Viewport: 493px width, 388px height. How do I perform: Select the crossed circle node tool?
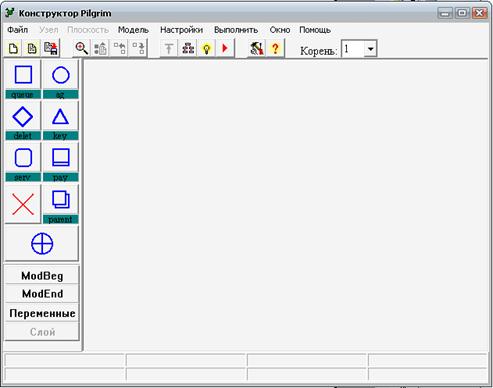point(42,243)
